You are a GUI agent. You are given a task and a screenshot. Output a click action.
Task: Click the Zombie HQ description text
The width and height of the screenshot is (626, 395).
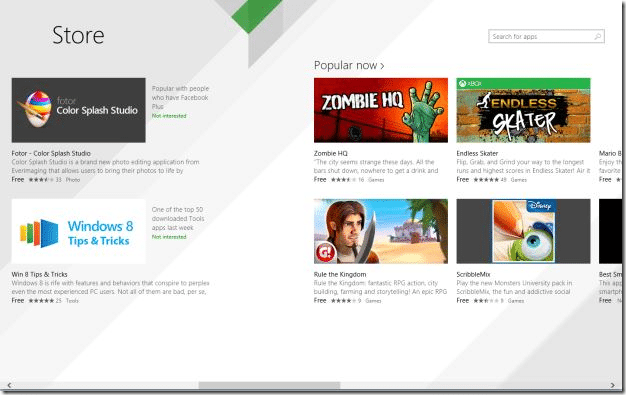[x=376, y=167]
